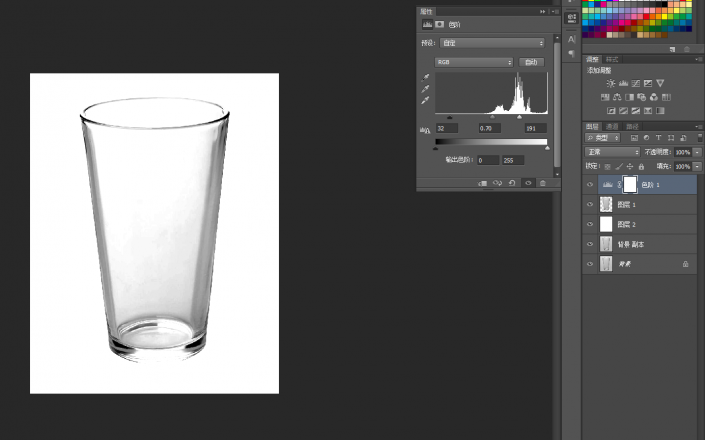The height and width of the screenshot is (440, 705).
Task: Delete the adjustment layer via Properties trash icon
Action: [543, 183]
